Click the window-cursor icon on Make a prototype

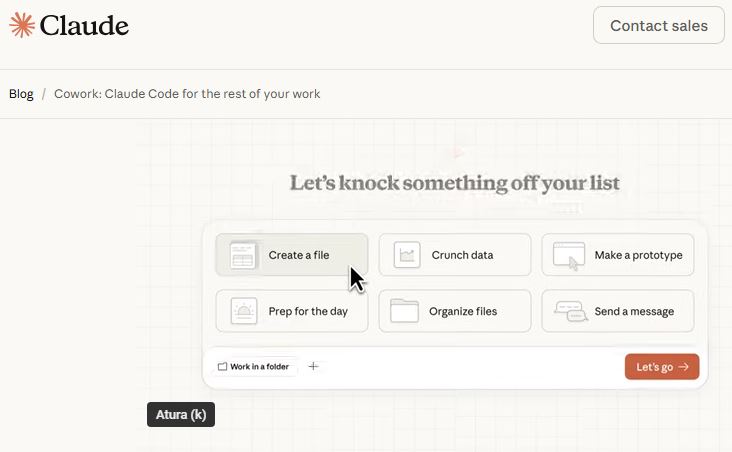point(569,255)
